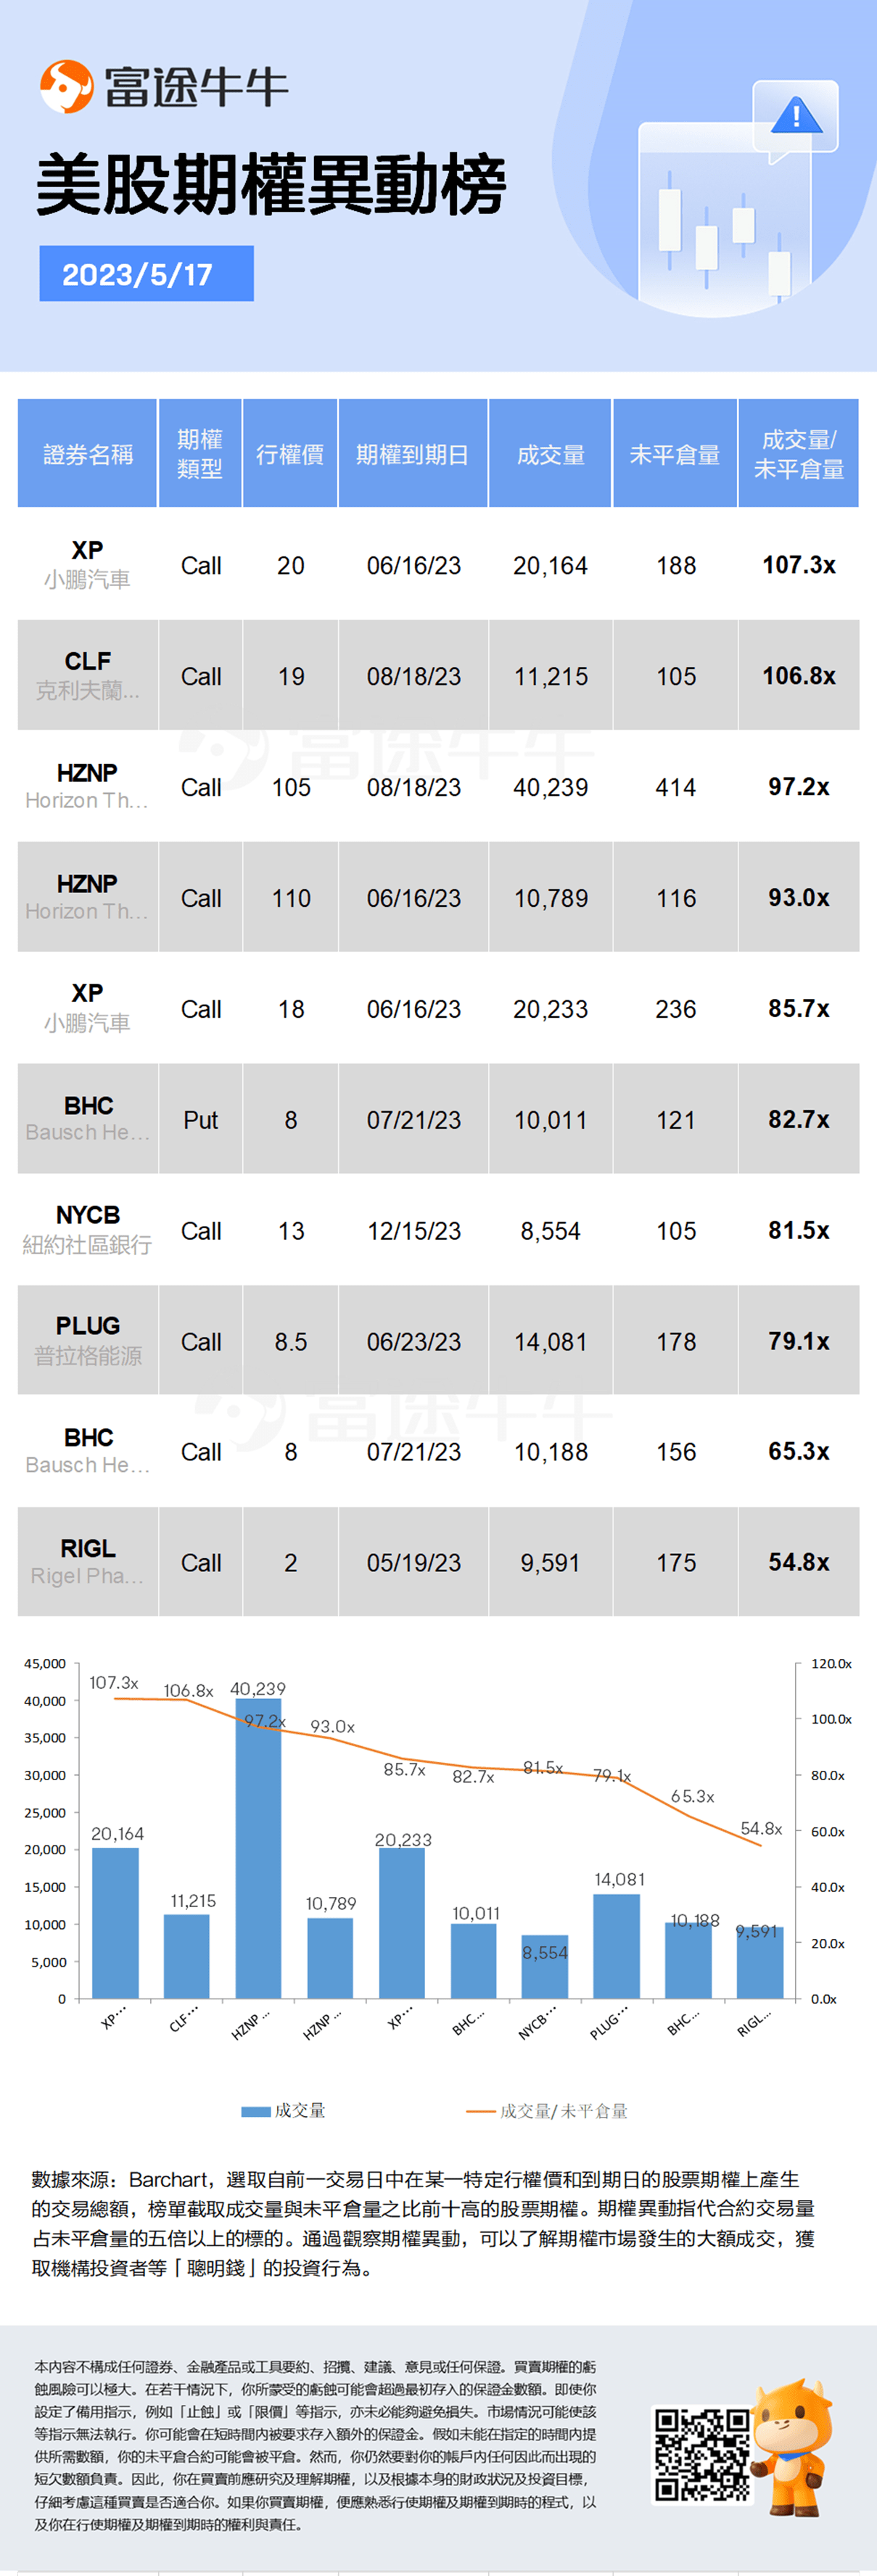The image size is (877, 2576).
Task: Click the 期權到期日 column header
Action: [412, 454]
